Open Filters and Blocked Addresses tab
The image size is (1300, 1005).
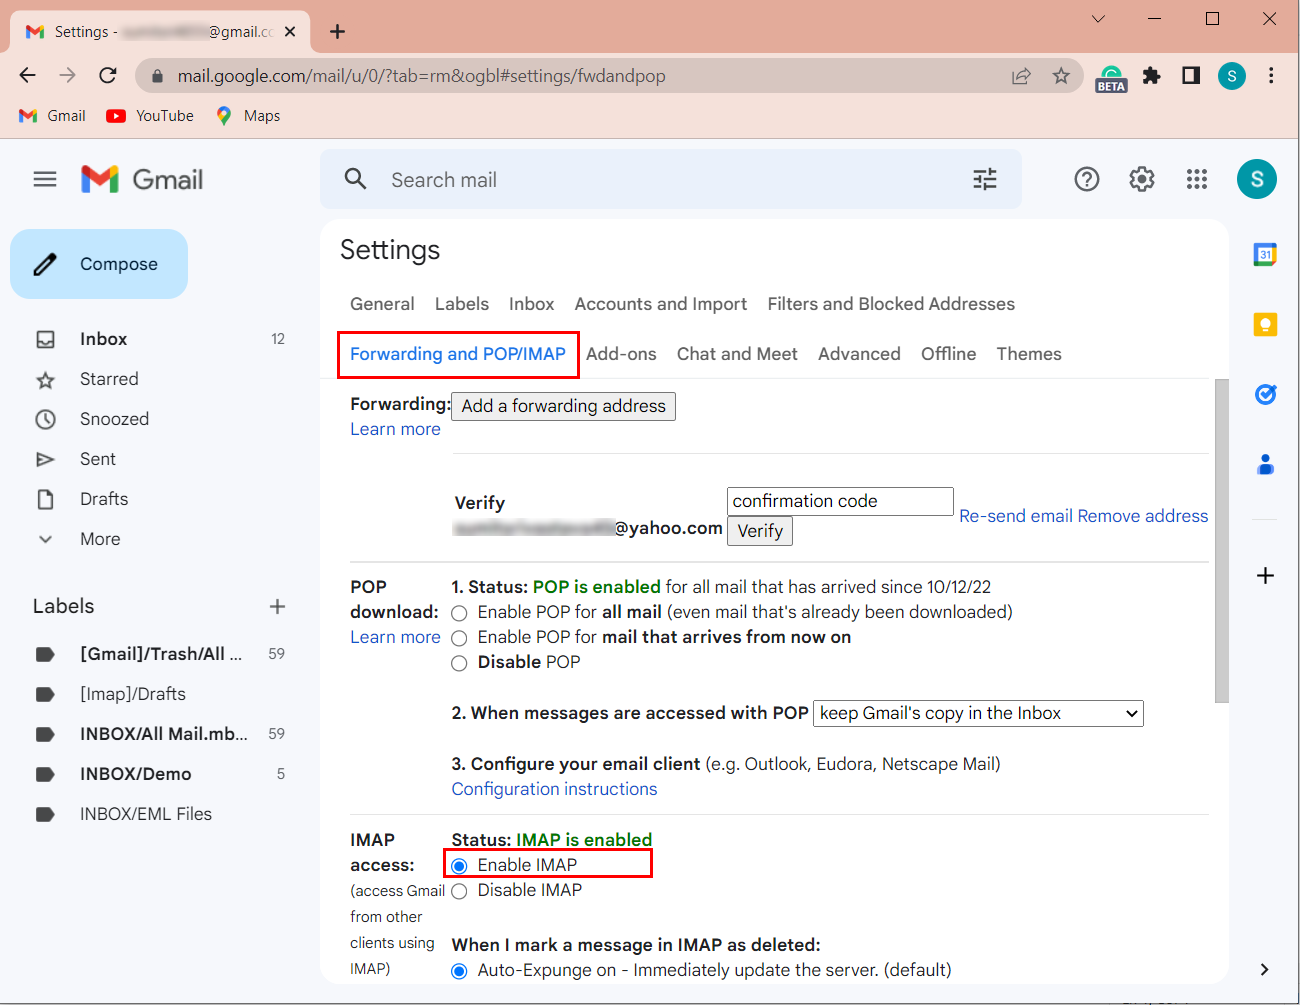click(891, 304)
